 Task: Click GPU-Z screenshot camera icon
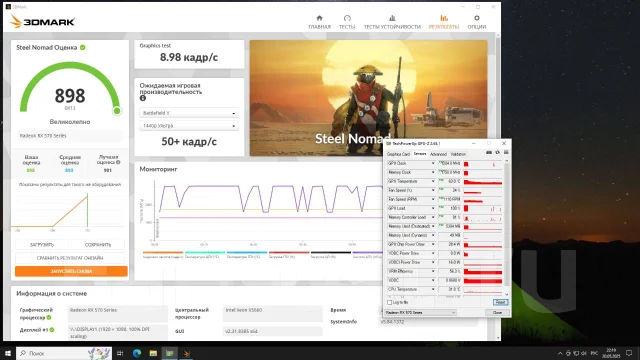(x=489, y=153)
